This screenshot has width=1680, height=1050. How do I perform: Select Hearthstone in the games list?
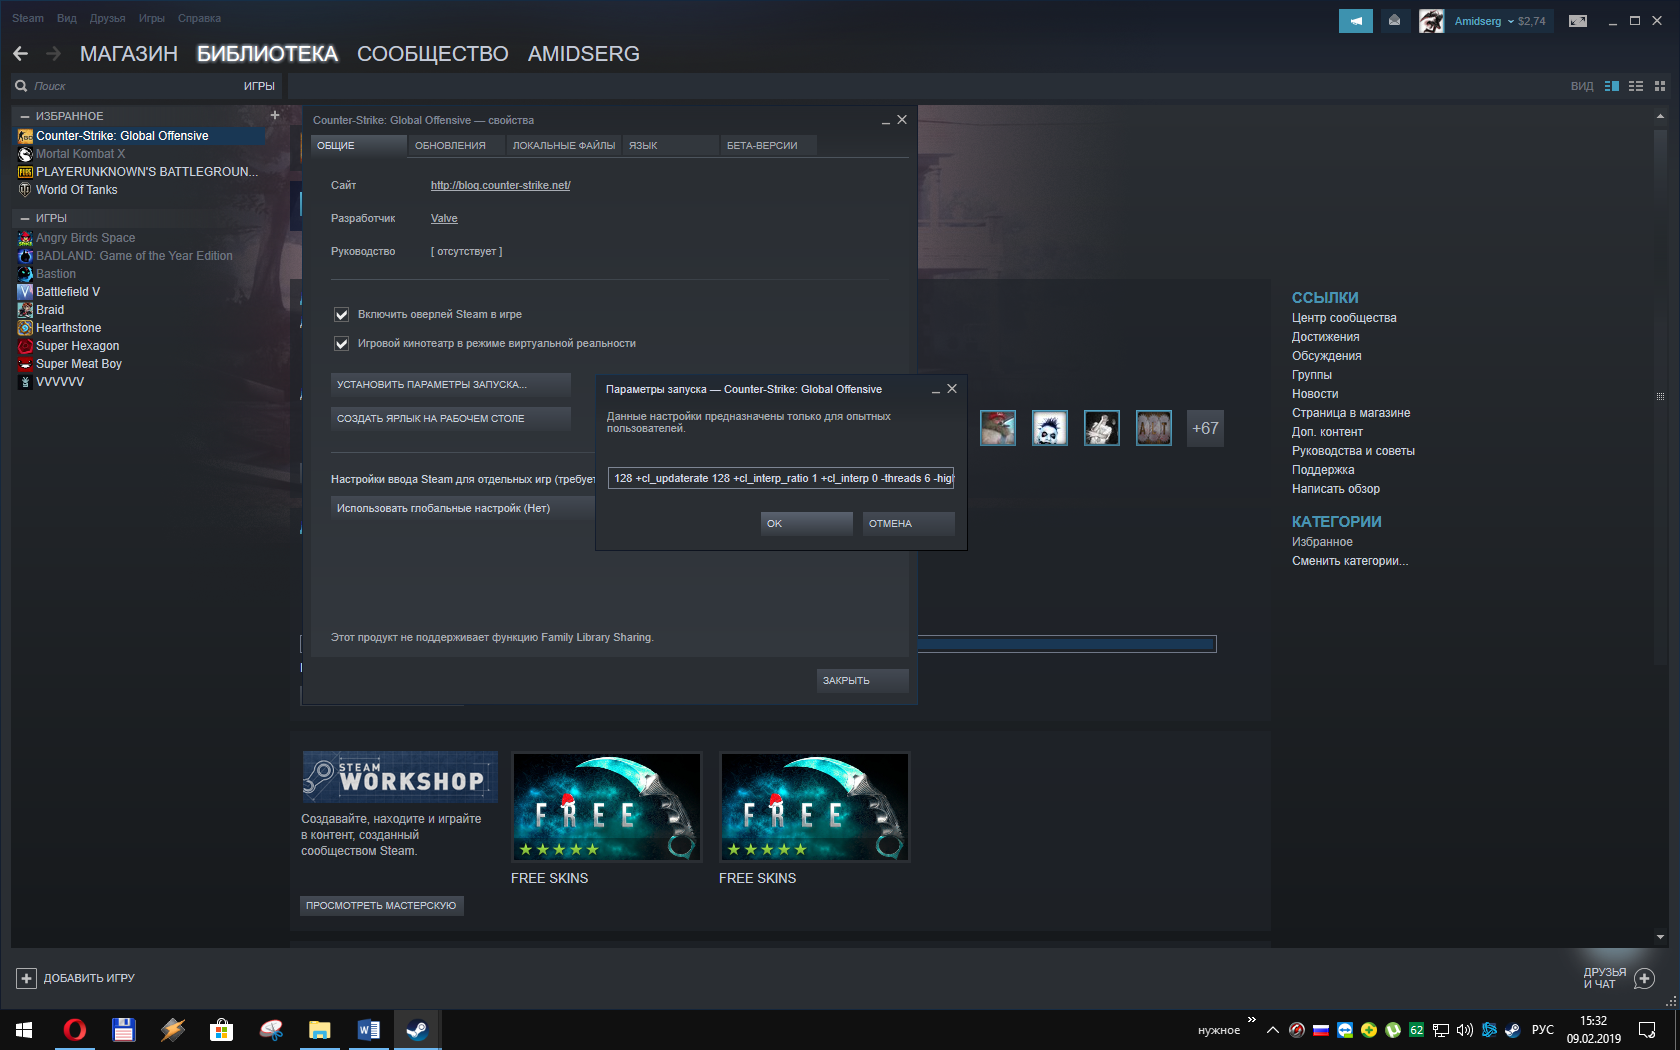(x=69, y=328)
